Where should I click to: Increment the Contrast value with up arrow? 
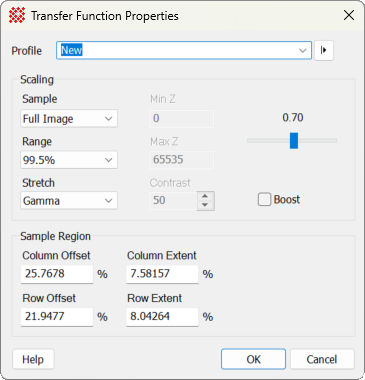pyautogui.click(x=205, y=196)
